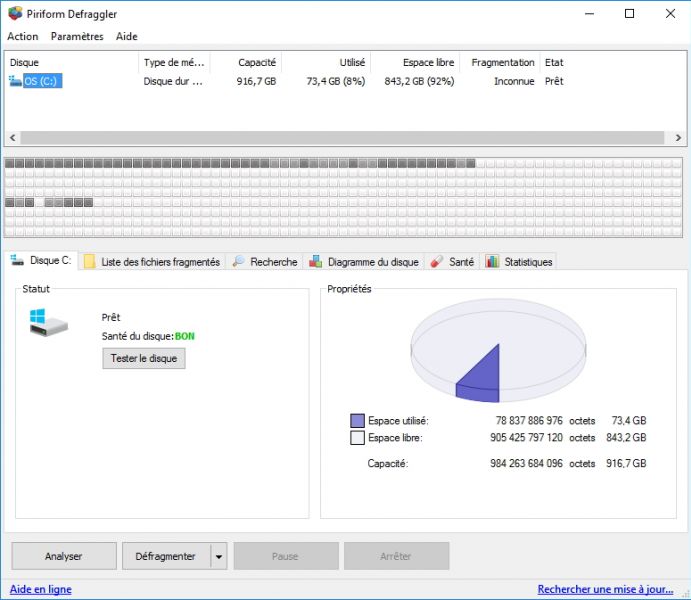
Task: Click the Espace libre white color swatch
Action: coord(357,438)
